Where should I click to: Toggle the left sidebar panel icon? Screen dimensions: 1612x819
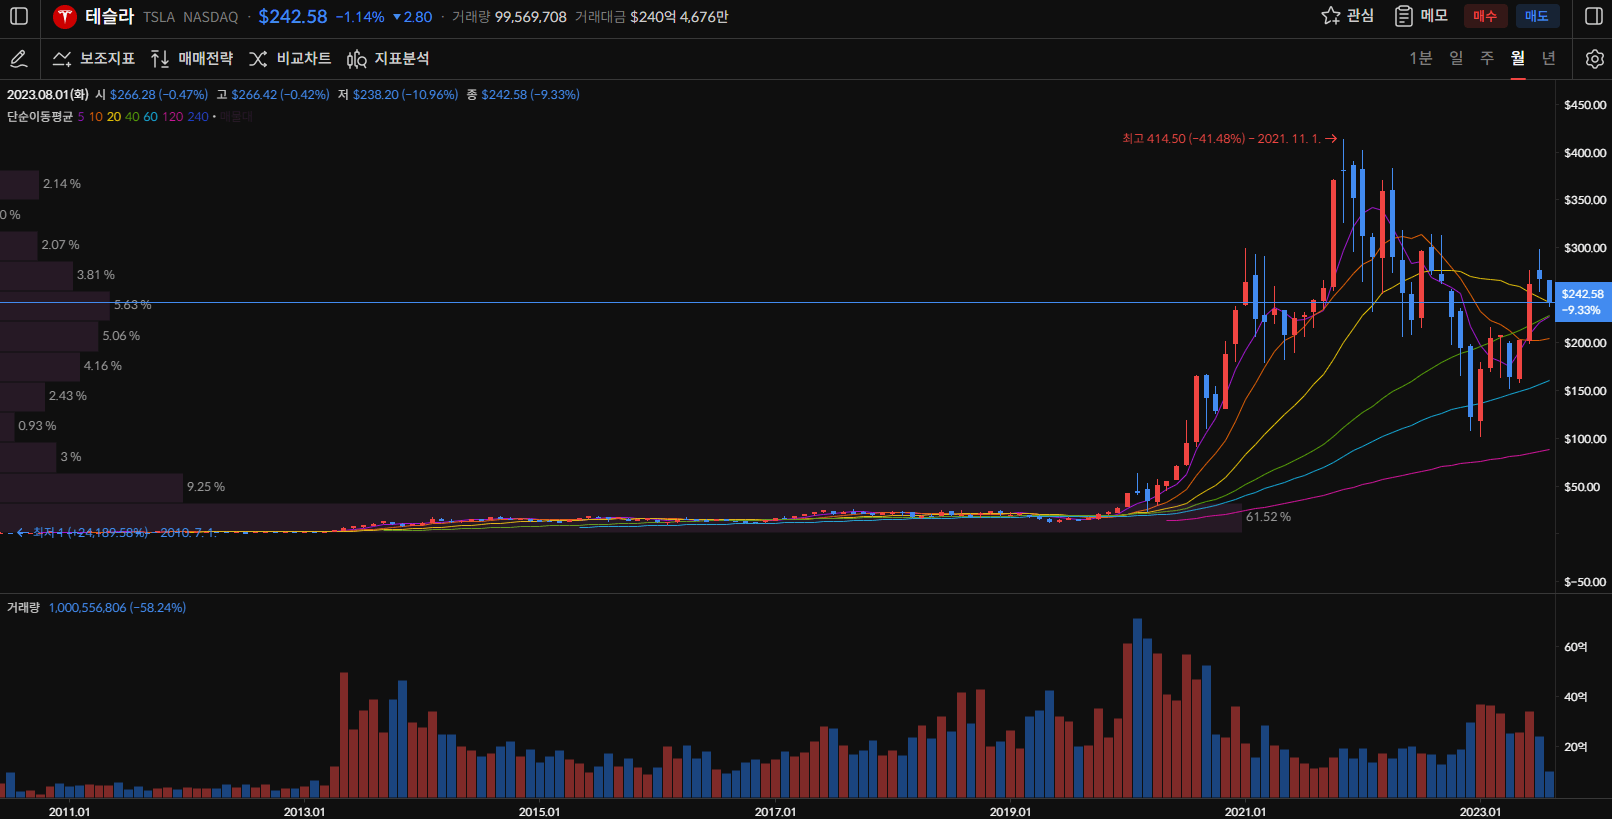[x=19, y=16]
